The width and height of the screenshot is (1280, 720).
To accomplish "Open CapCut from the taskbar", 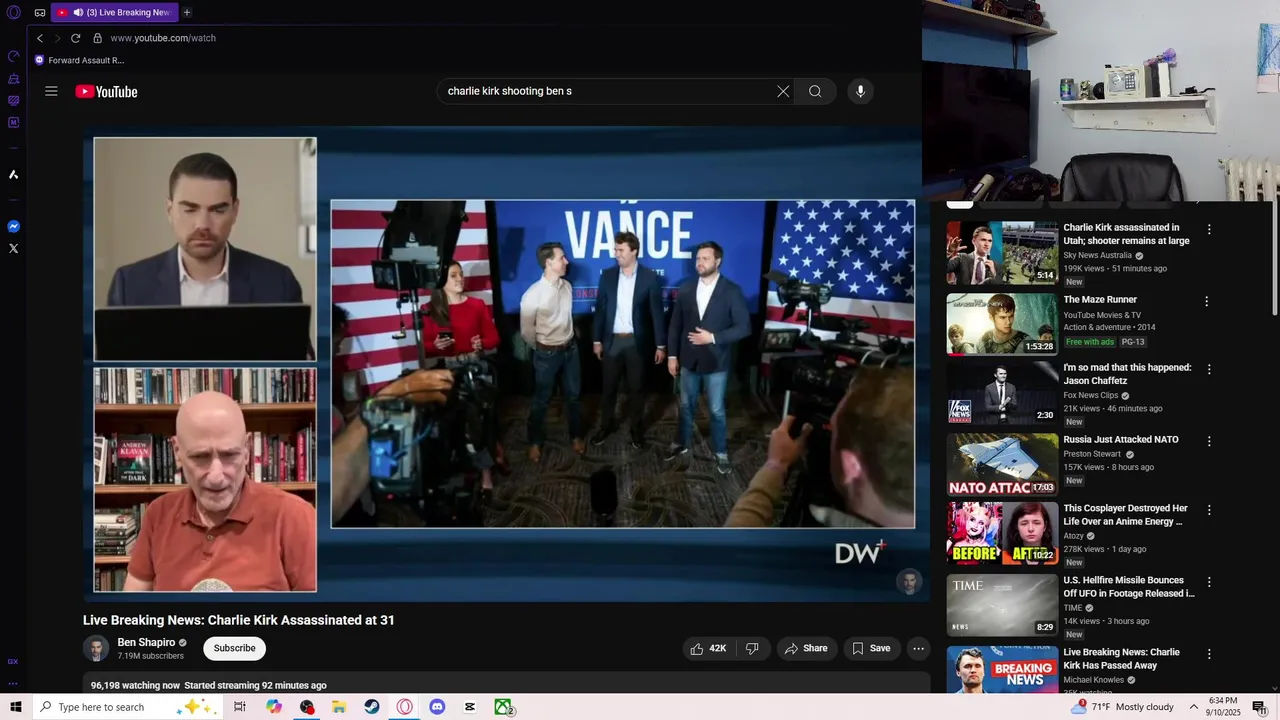I will pyautogui.click(x=470, y=707).
